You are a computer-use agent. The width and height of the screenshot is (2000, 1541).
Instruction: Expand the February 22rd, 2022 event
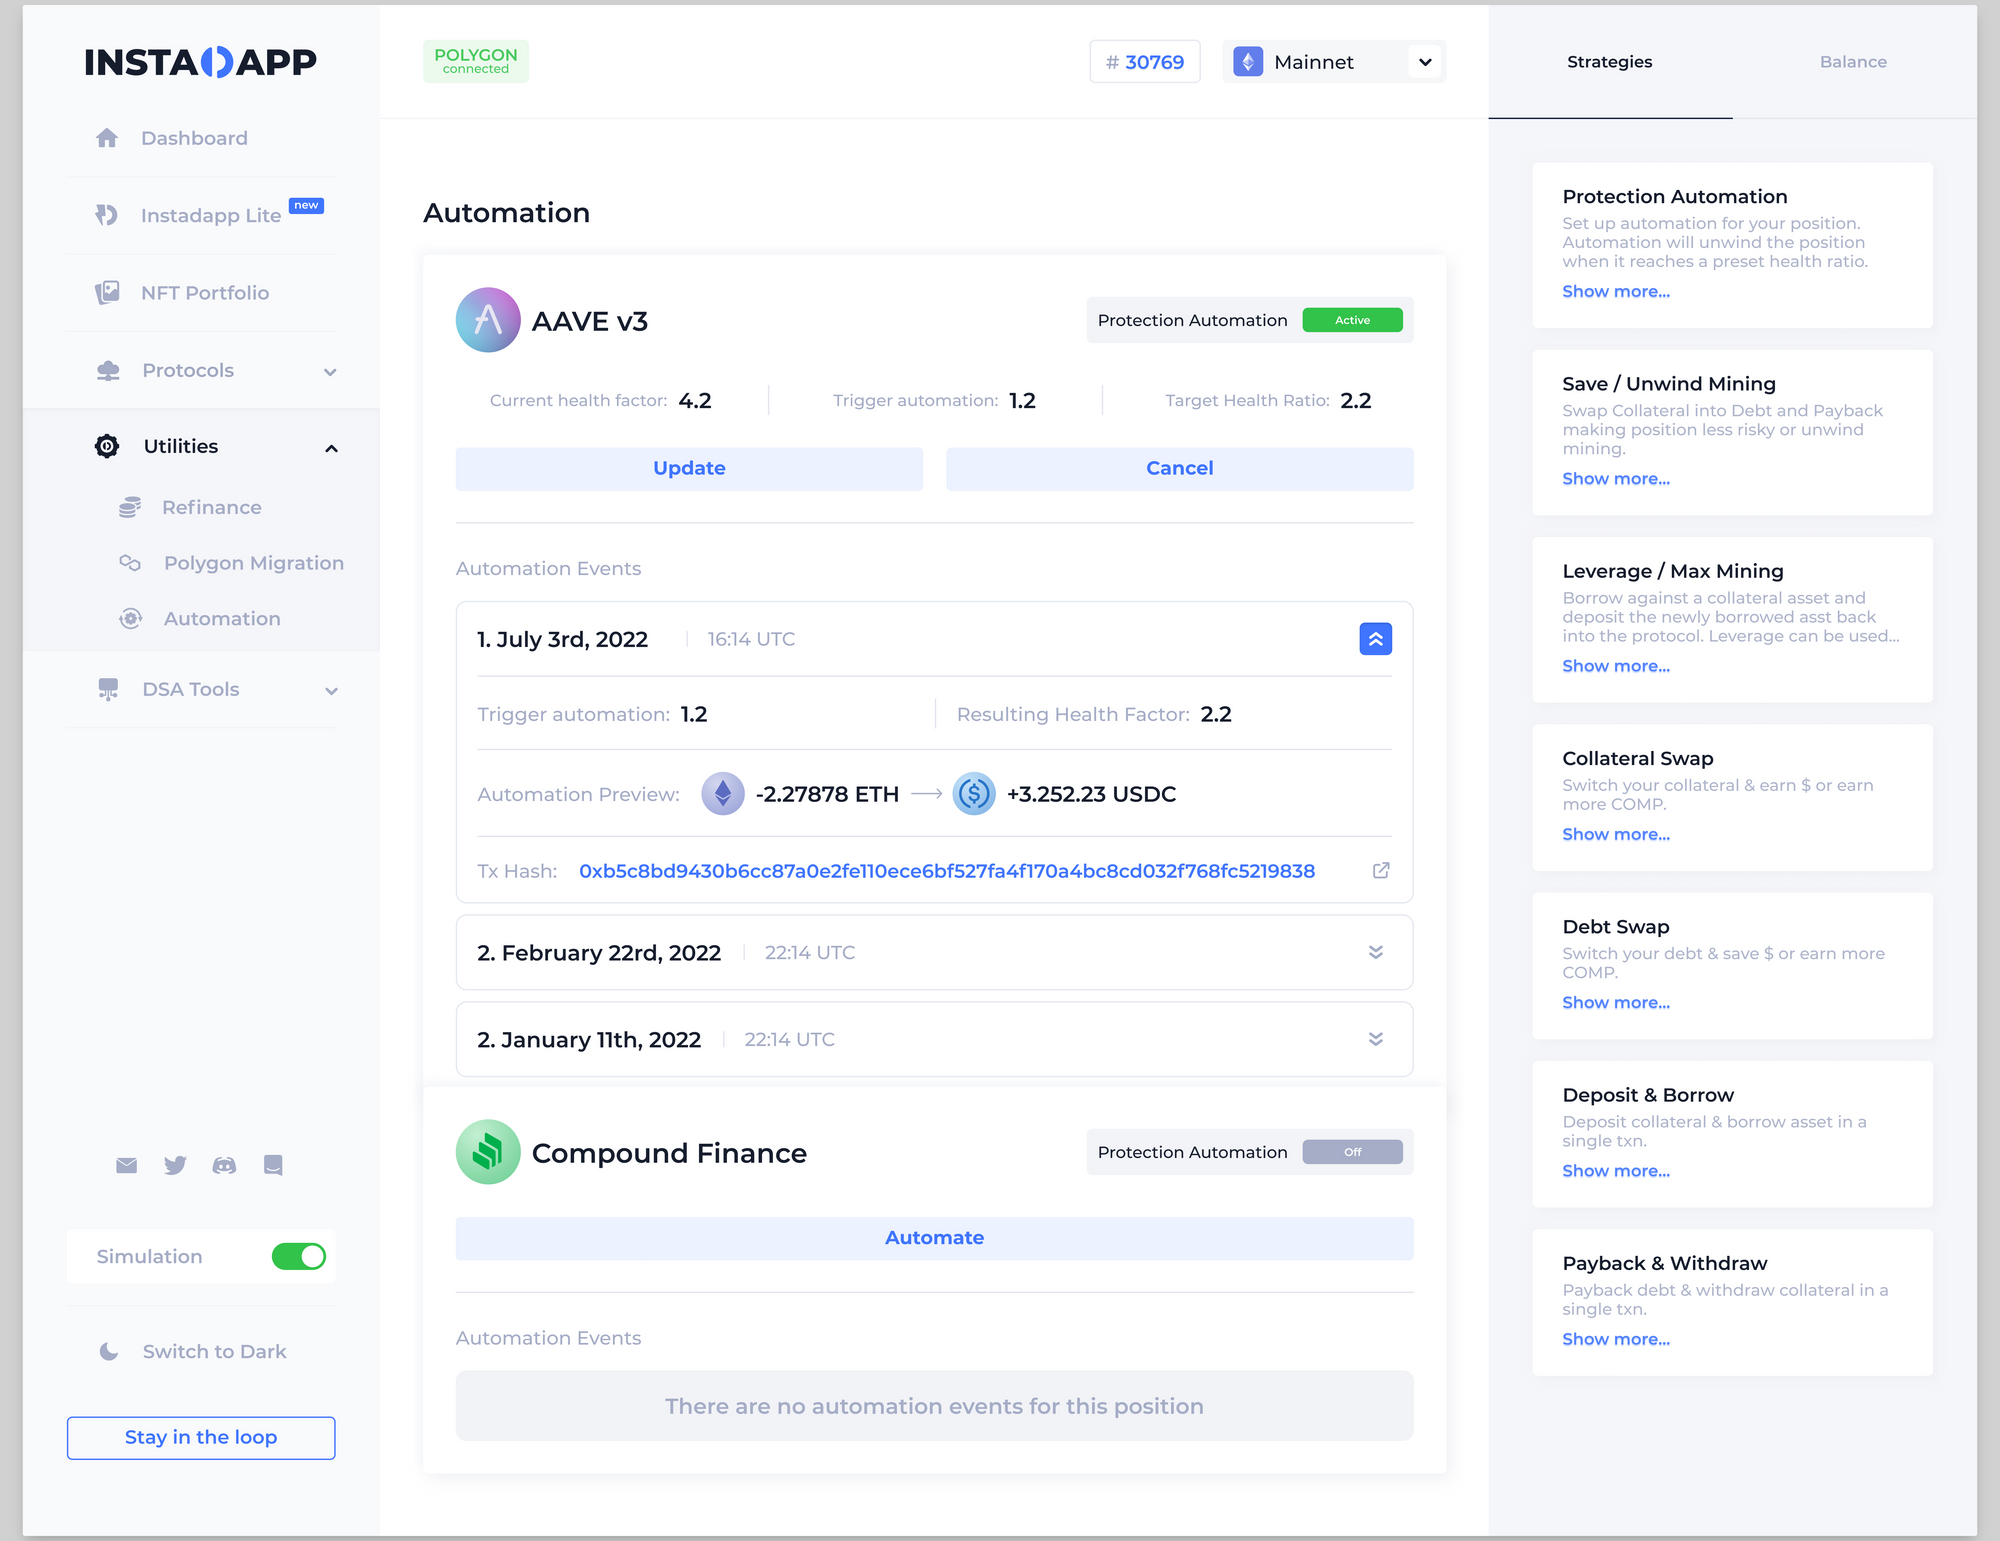(x=1376, y=952)
